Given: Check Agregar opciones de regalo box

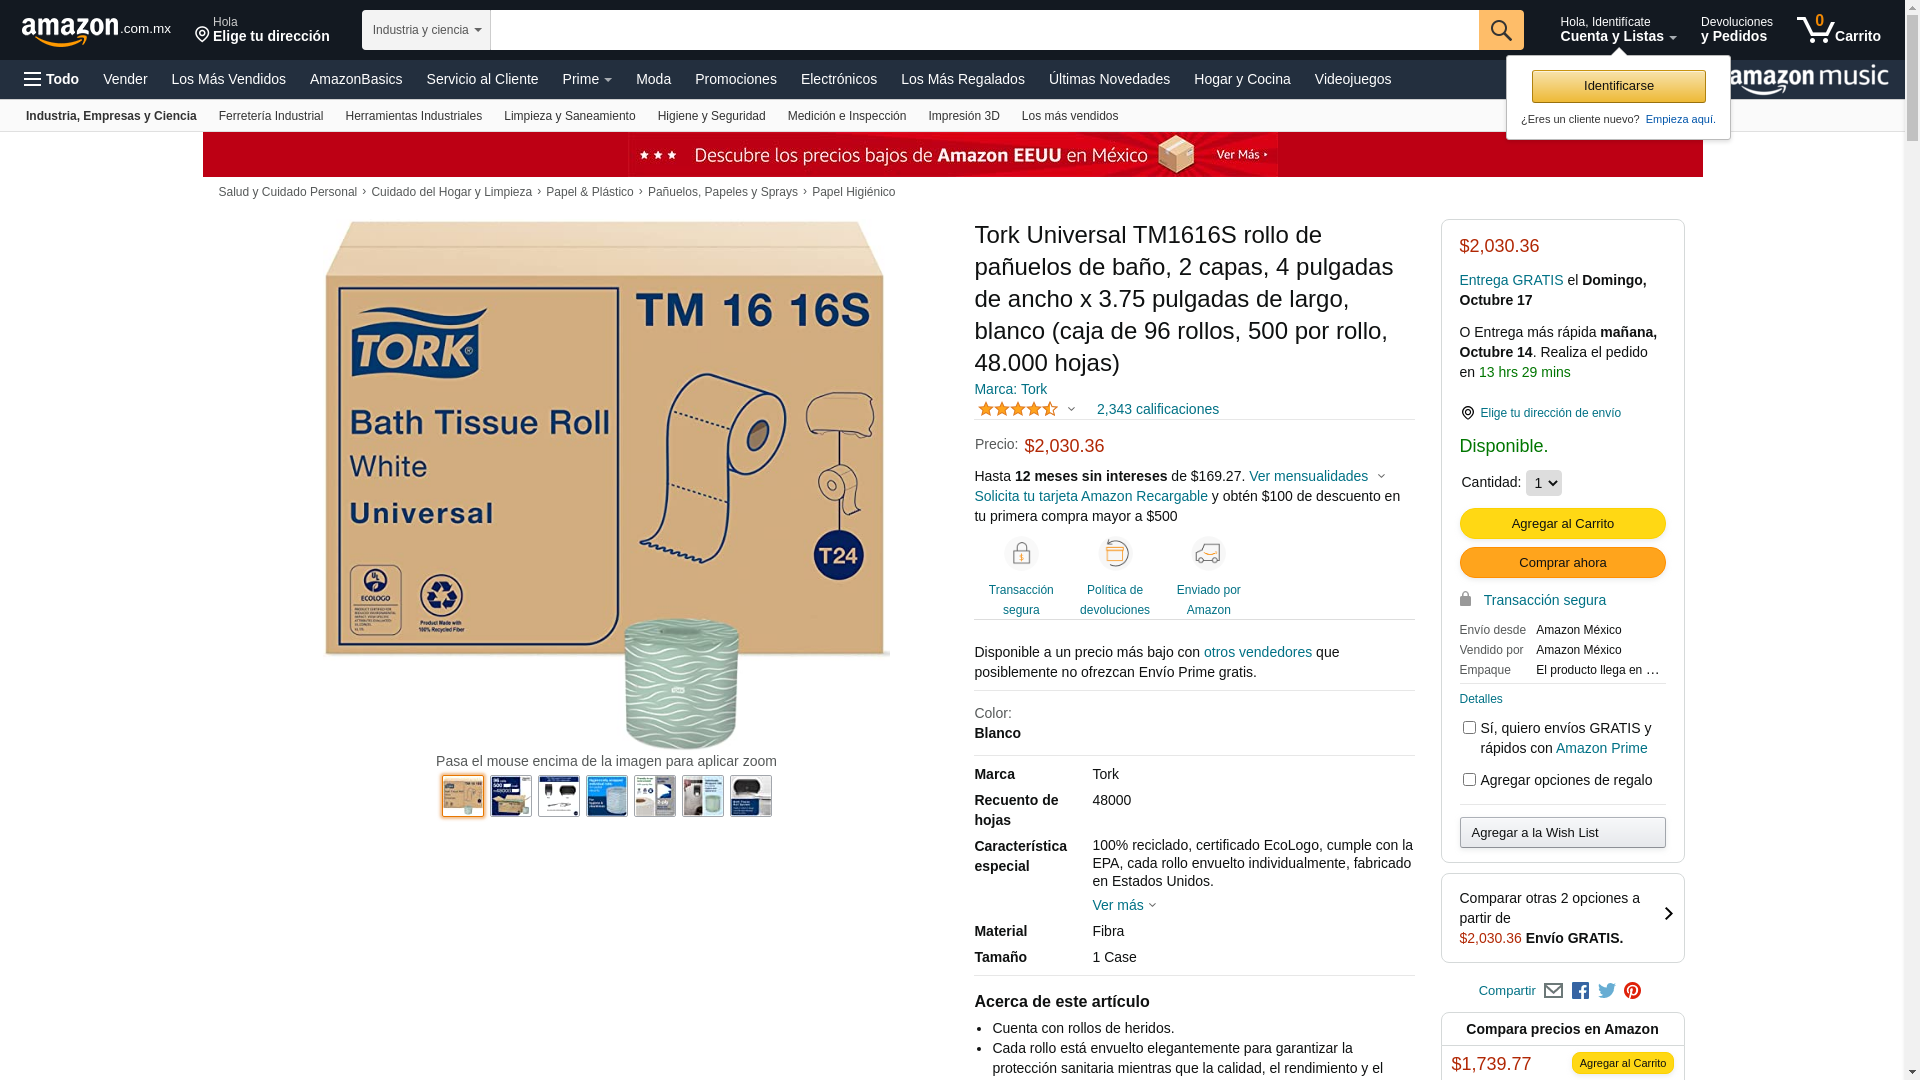Looking at the screenshot, I should coord(1469,780).
